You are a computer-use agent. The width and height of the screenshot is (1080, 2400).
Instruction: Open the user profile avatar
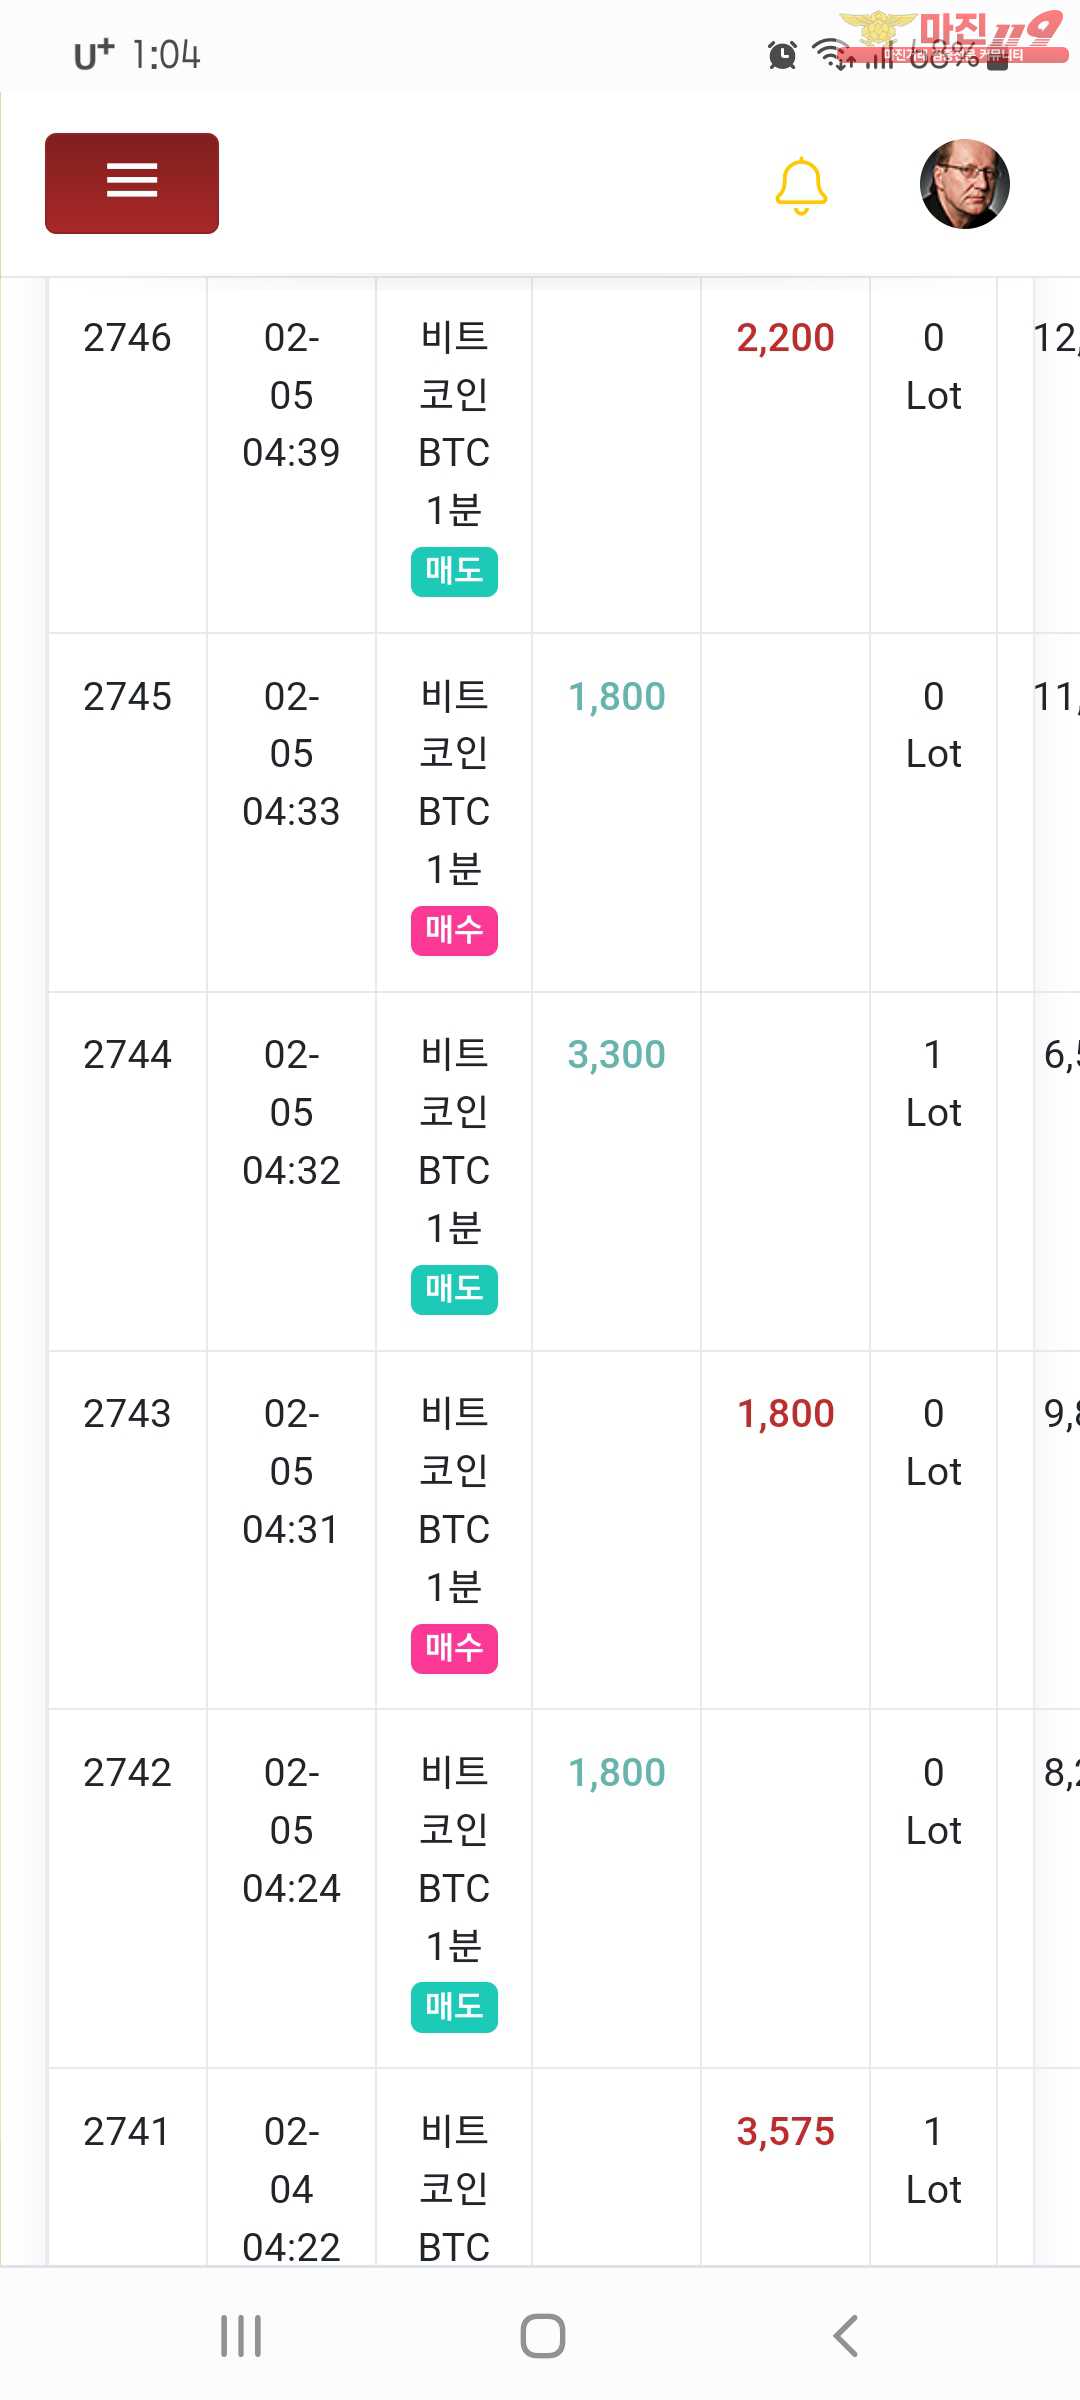tap(964, 184)
